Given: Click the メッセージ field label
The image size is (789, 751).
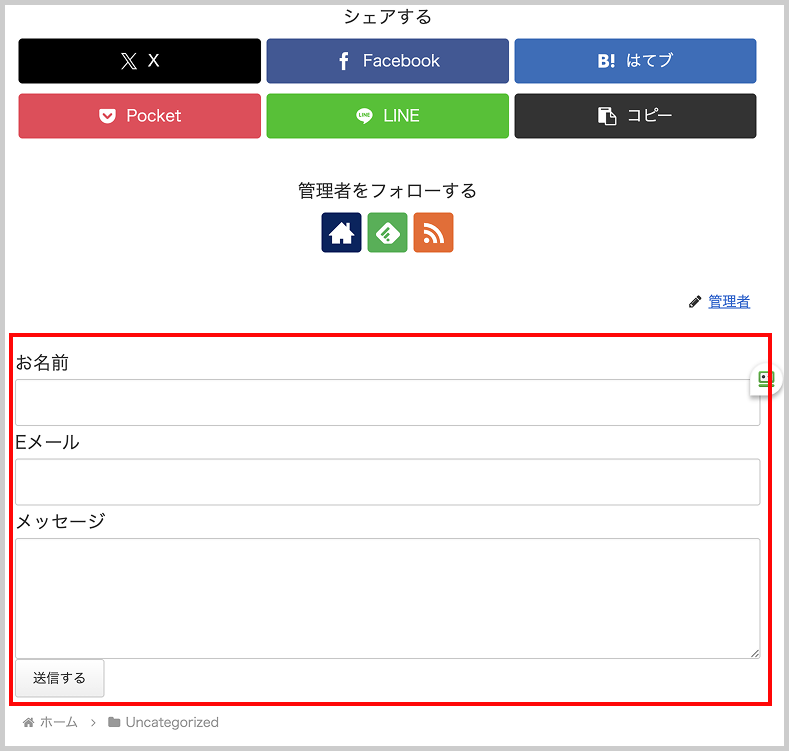Looking at the screenshot, I should (60, 521).
